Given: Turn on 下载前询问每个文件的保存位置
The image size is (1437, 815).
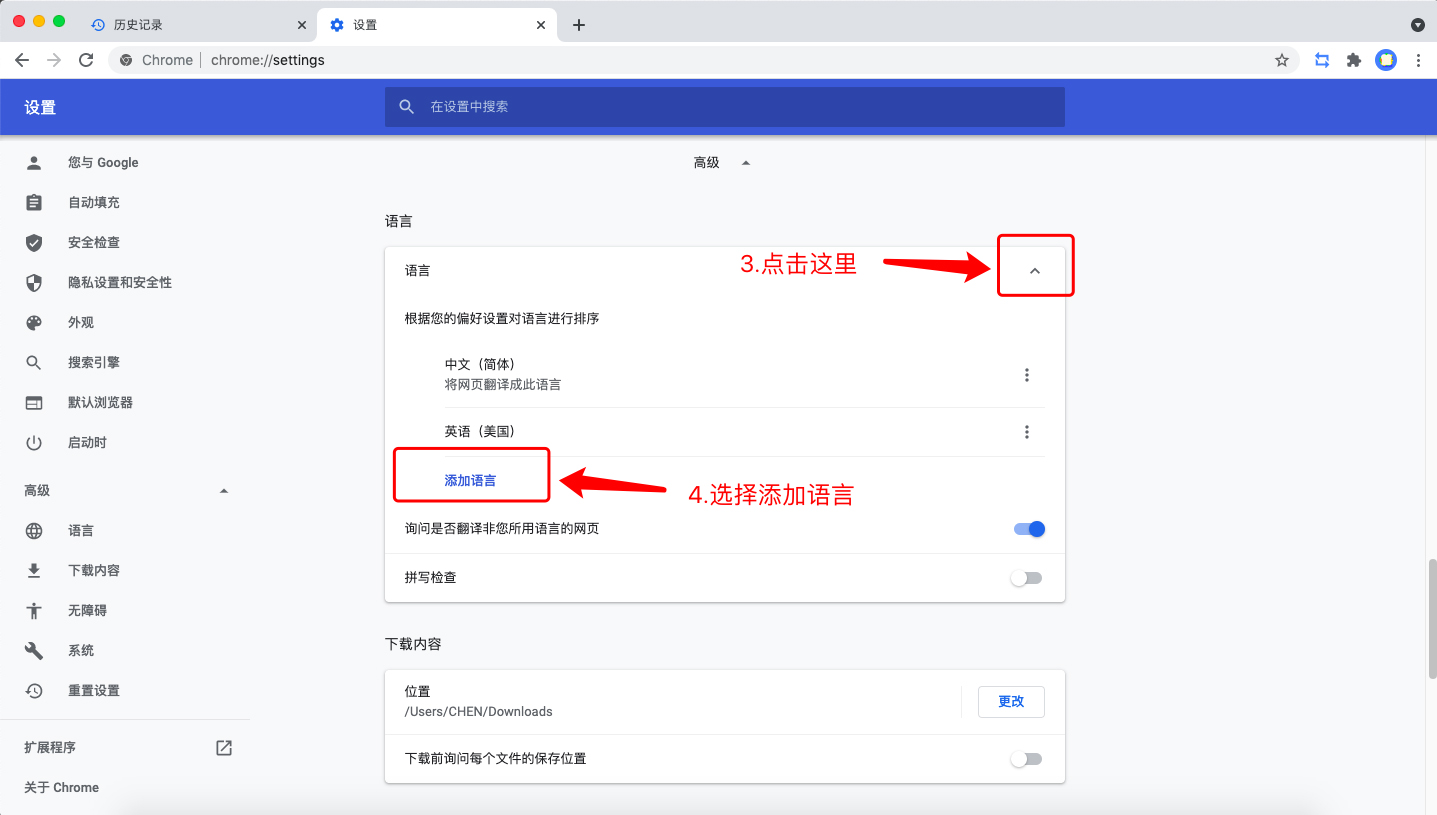Looking at the screenshot, I should pos(1026,759).
